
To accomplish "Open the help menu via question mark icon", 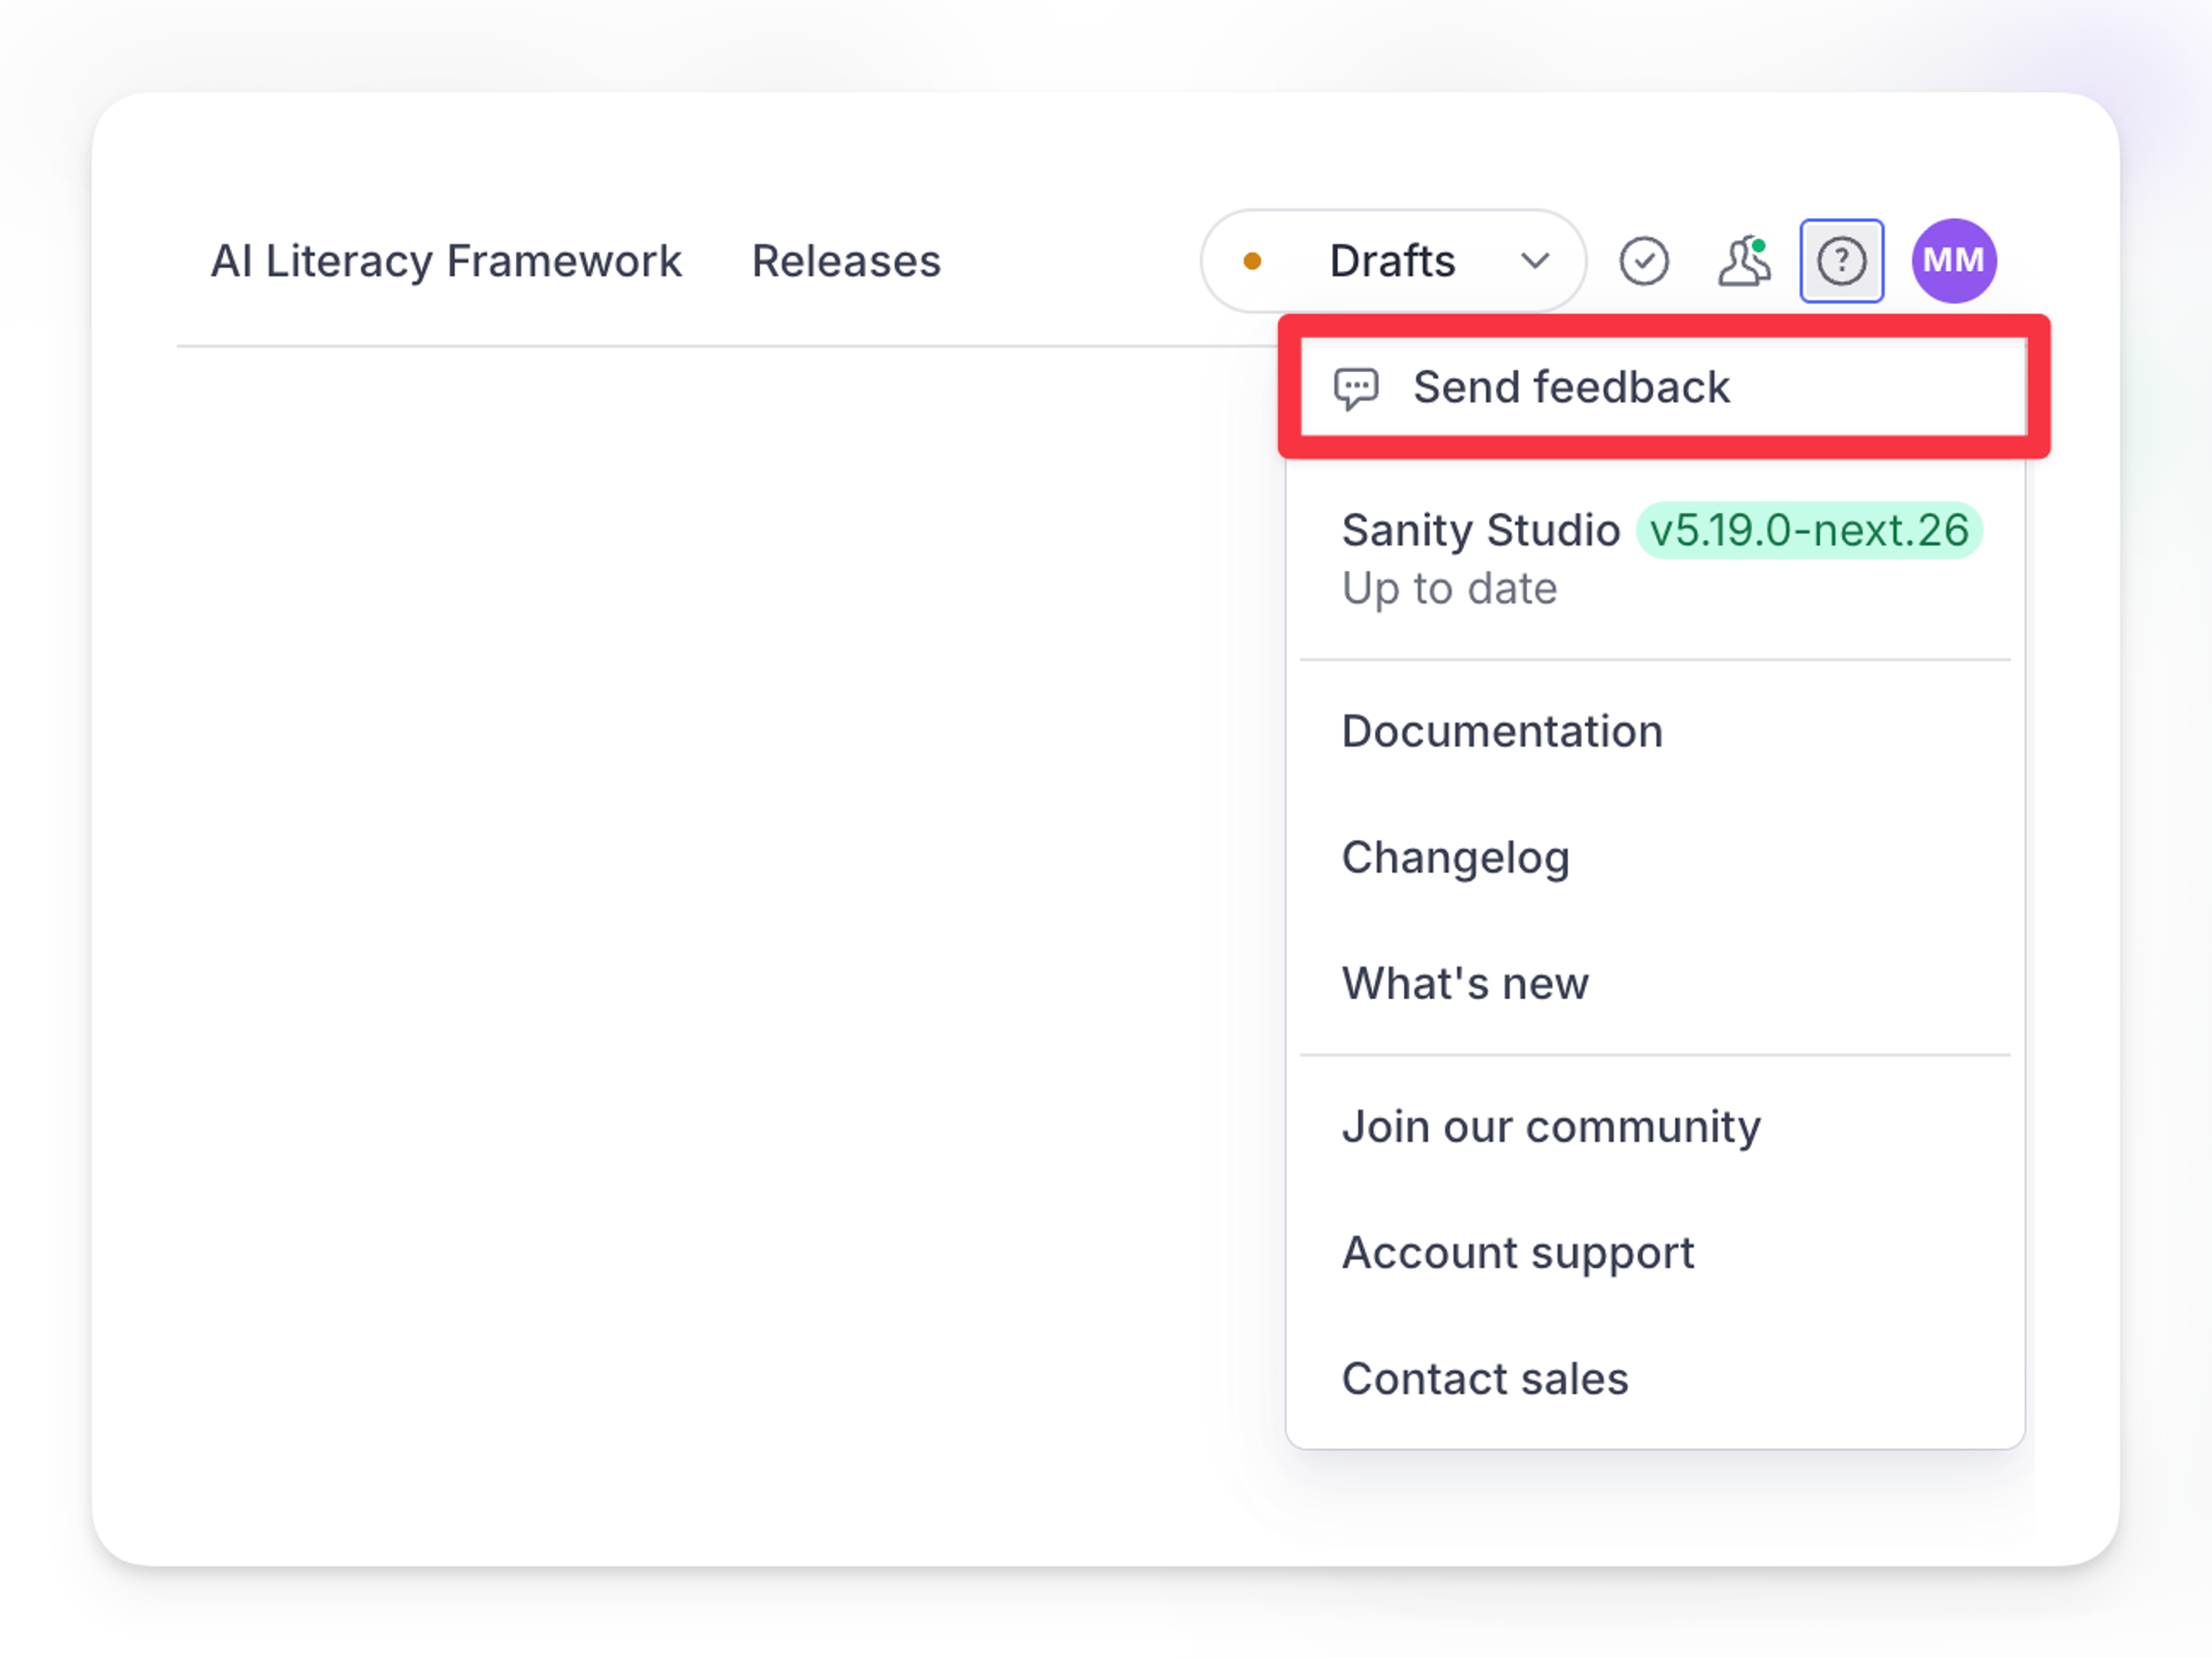I will [x=1841, y=261].
